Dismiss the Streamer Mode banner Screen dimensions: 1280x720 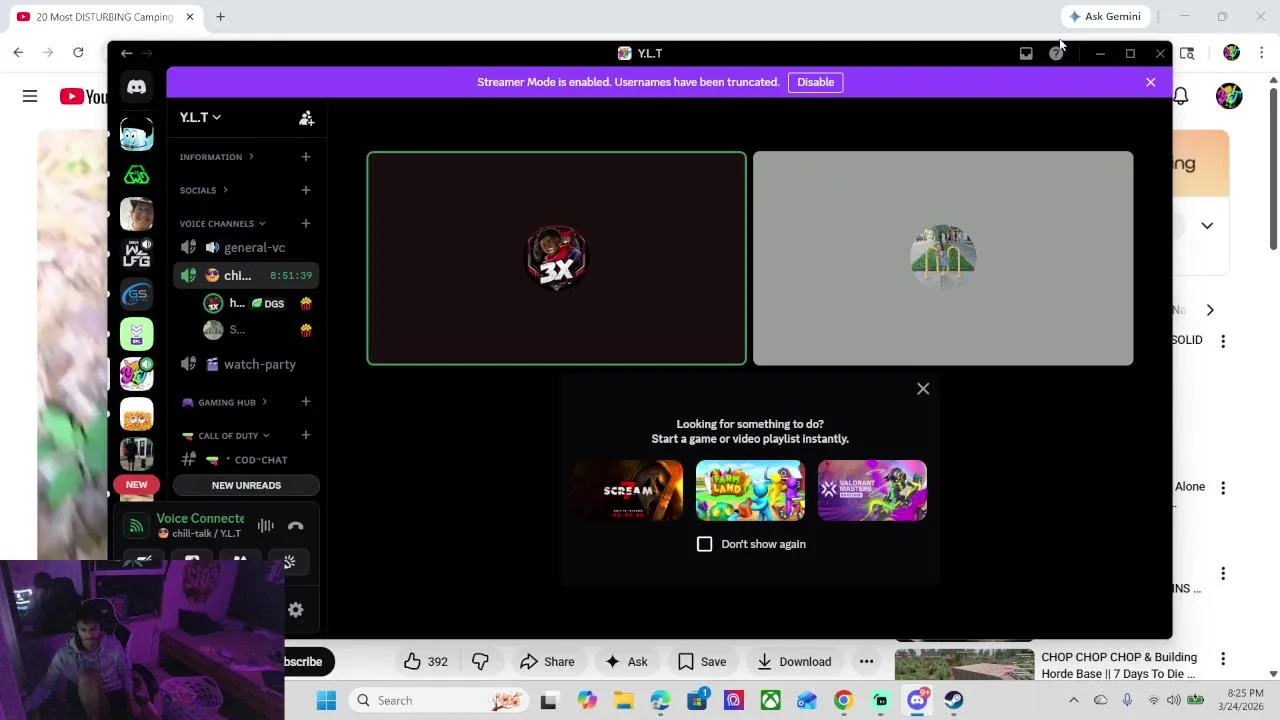(1151, 82)
